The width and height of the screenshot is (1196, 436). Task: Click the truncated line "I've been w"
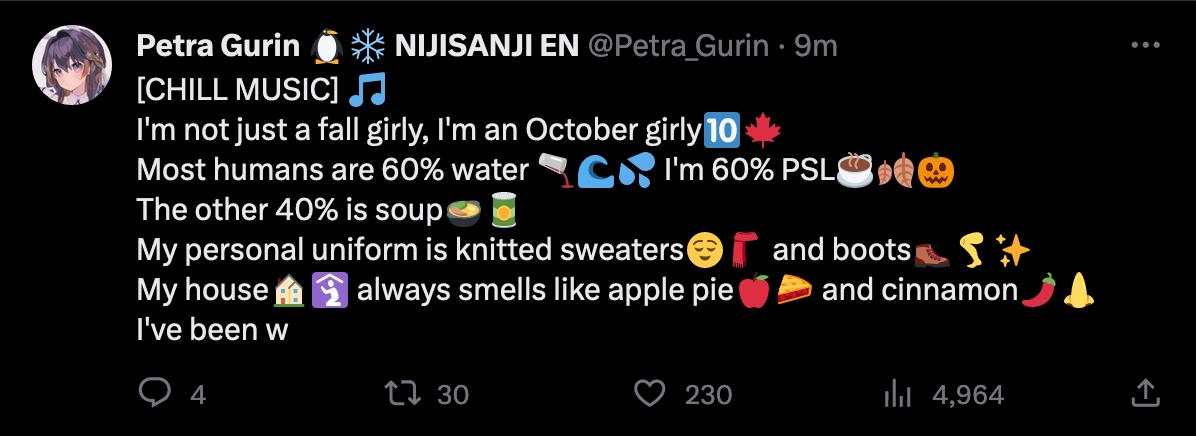pyautogui.click(x=212, y=331)
